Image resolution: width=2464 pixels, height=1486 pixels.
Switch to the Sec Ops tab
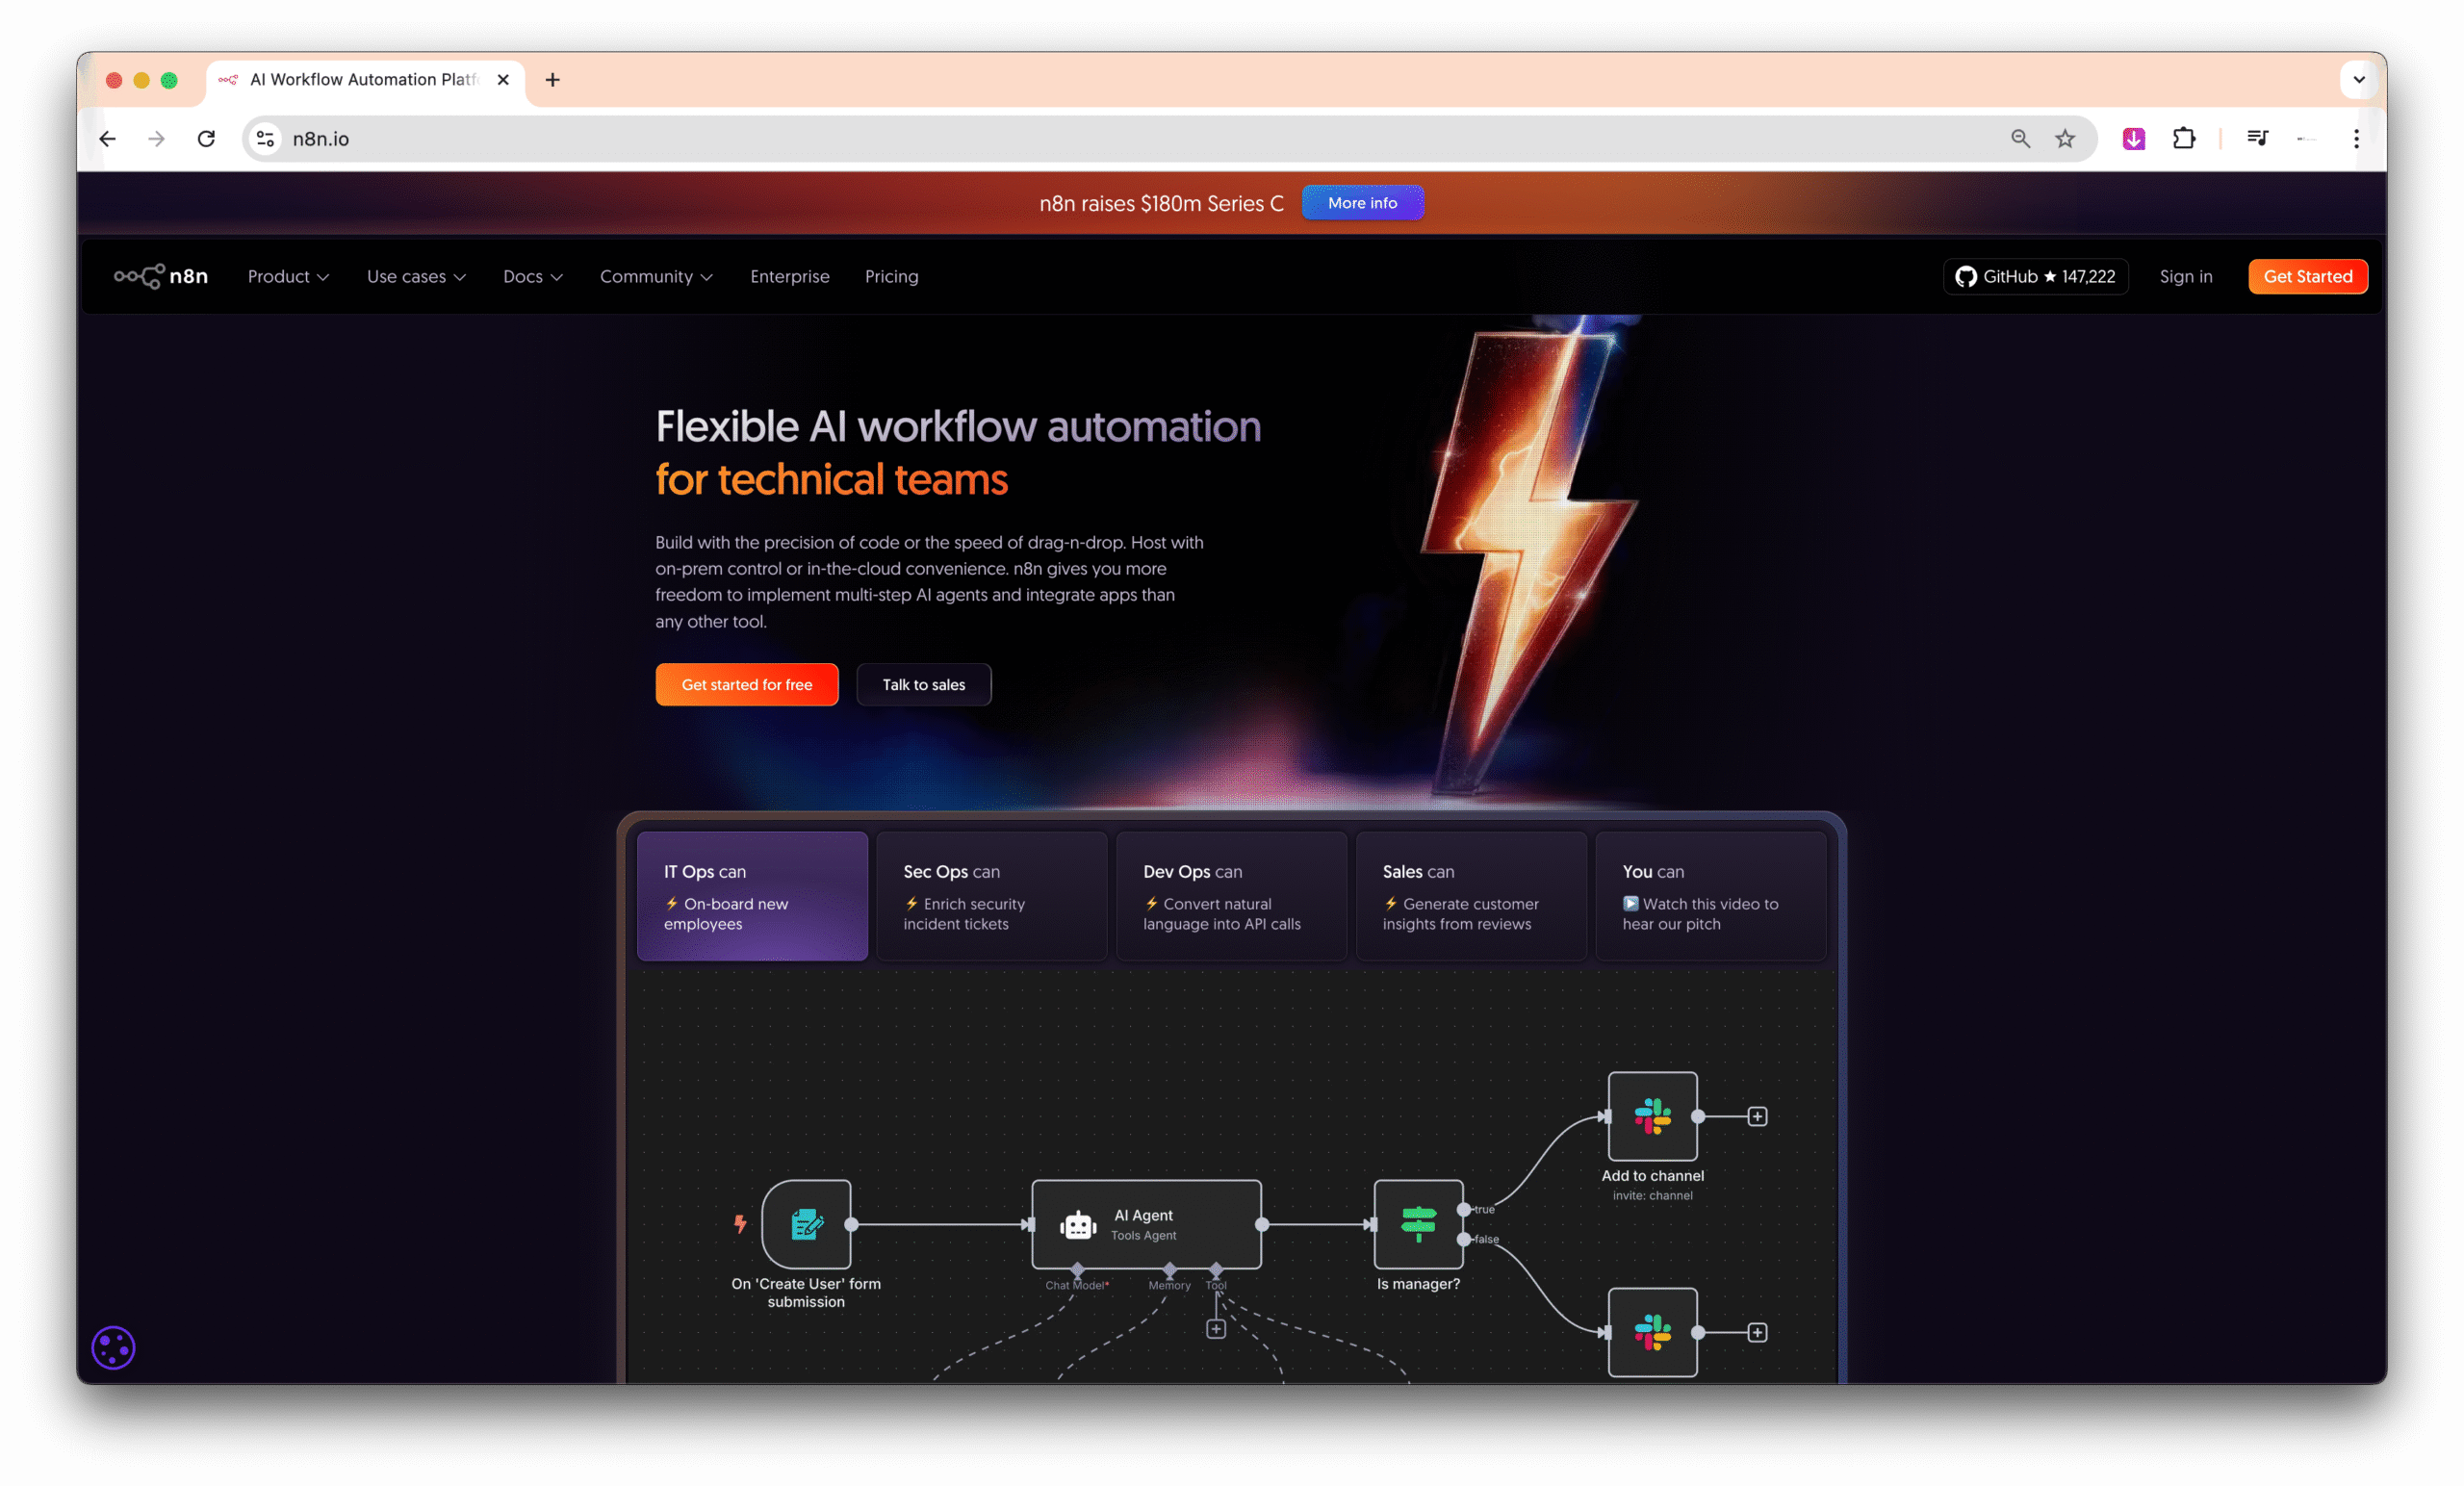[991, 896]
